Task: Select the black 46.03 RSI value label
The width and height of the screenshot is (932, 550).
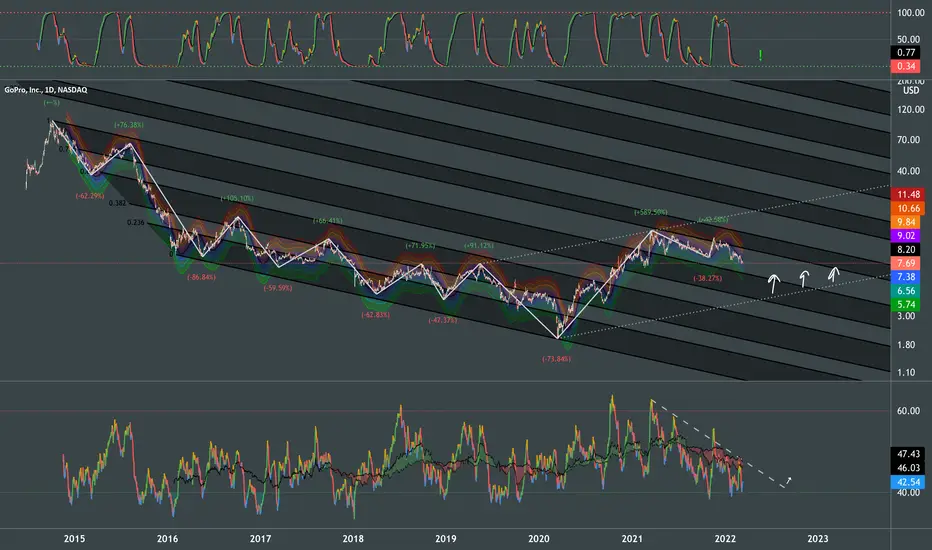Action: [908, 467]
